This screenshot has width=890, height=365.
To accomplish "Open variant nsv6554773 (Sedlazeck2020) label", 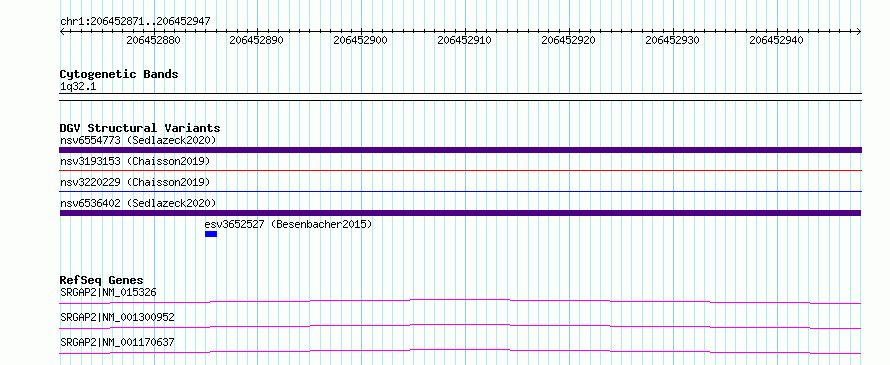I will (x=138, y=140).
